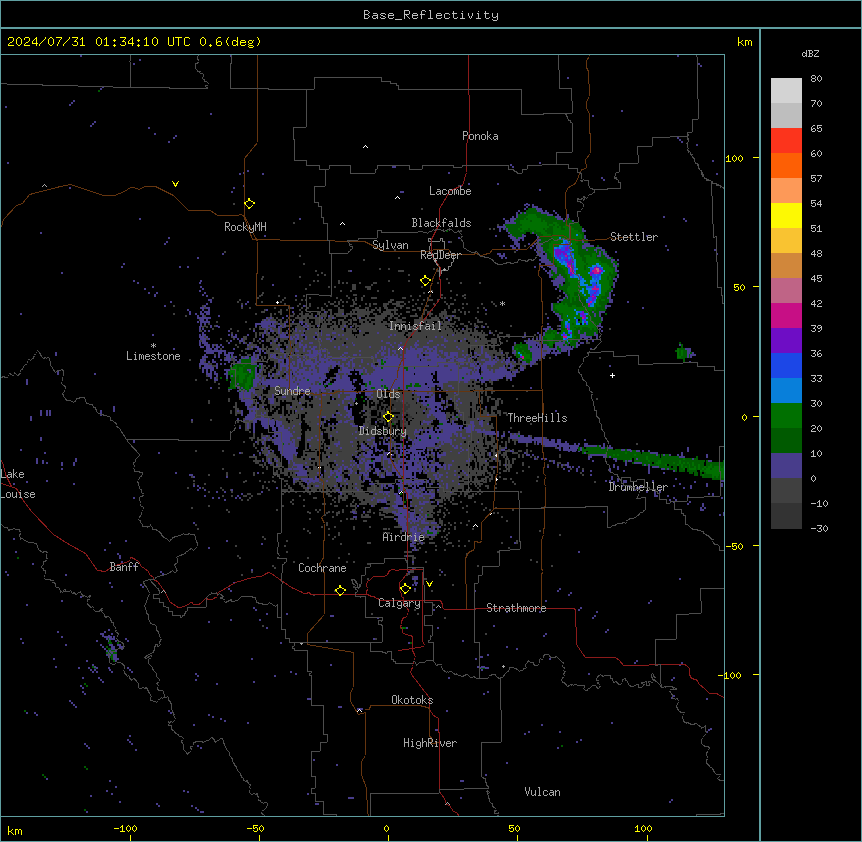Click the Olds city label
The width and height of the screenshot is (862, 842).
pyautogui.click(x=388, y=394)
